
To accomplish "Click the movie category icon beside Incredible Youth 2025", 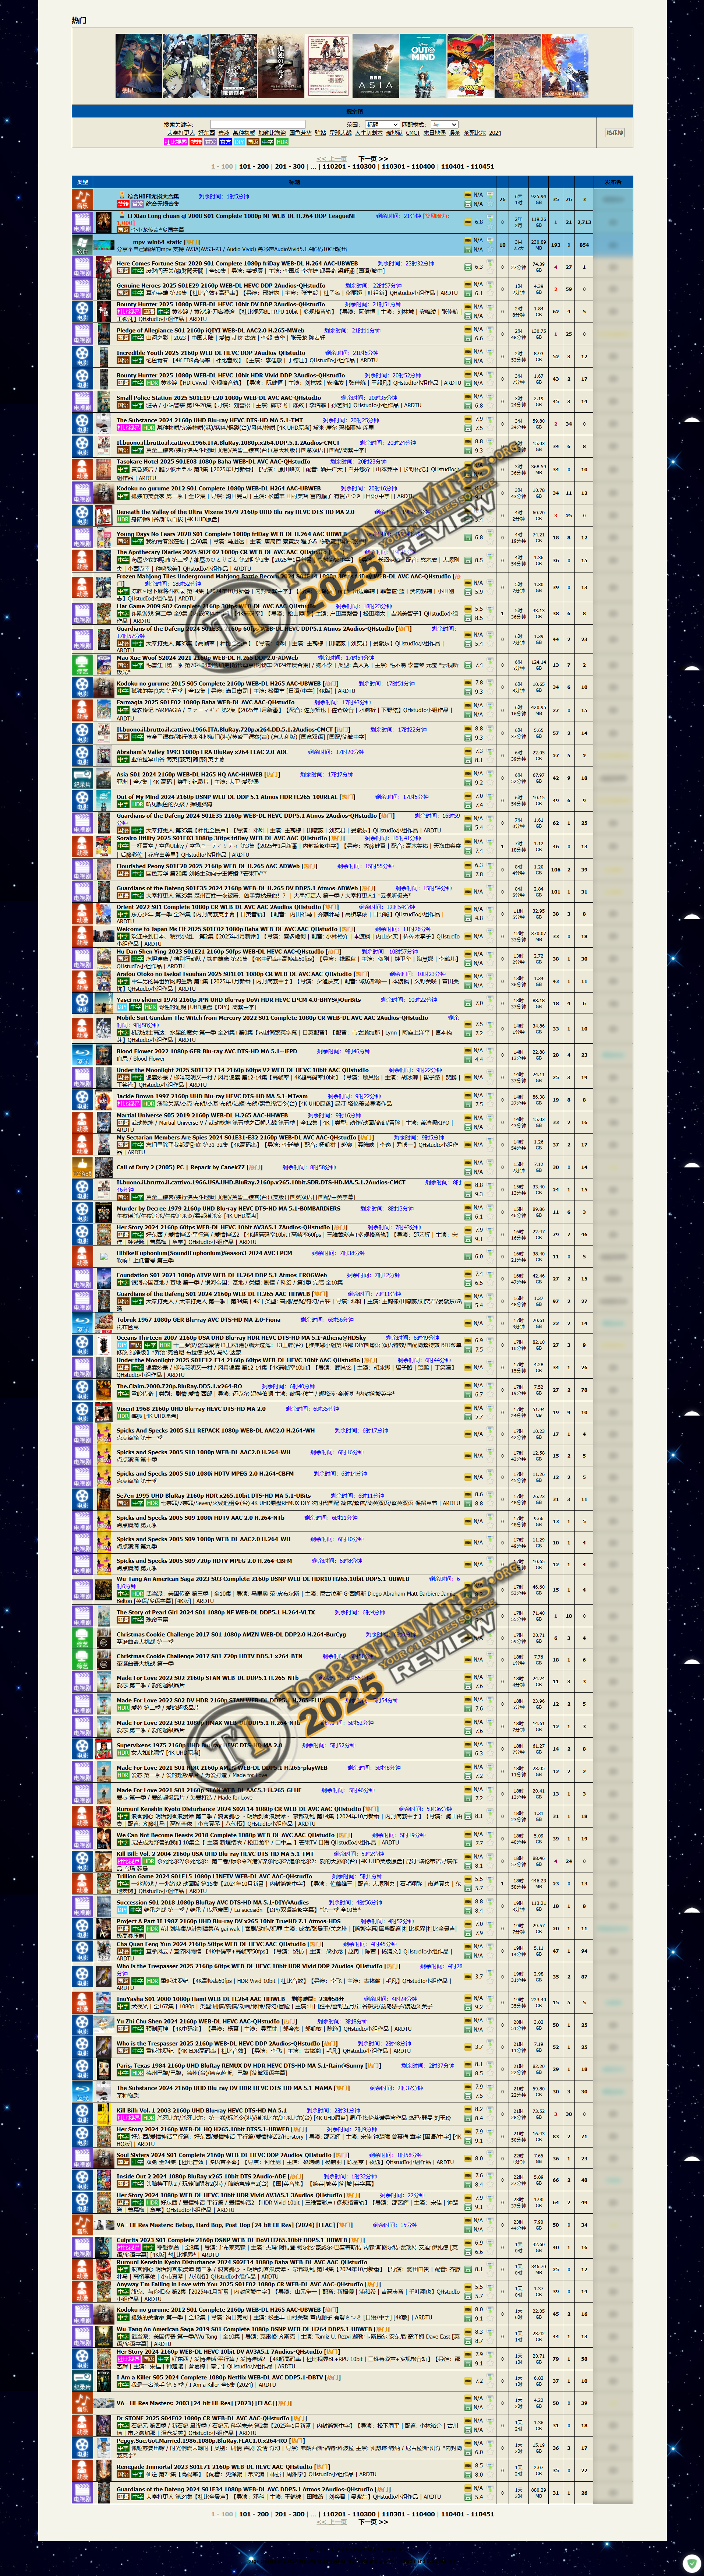I will (x=82, y=356).
